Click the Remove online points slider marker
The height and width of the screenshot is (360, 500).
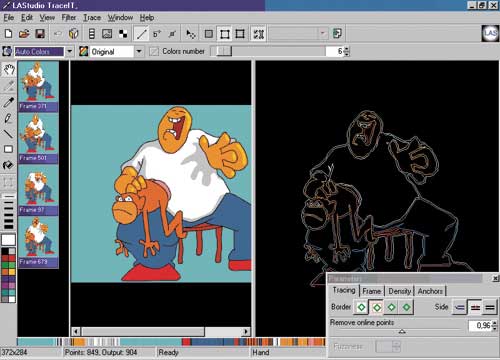pos(402,331)
